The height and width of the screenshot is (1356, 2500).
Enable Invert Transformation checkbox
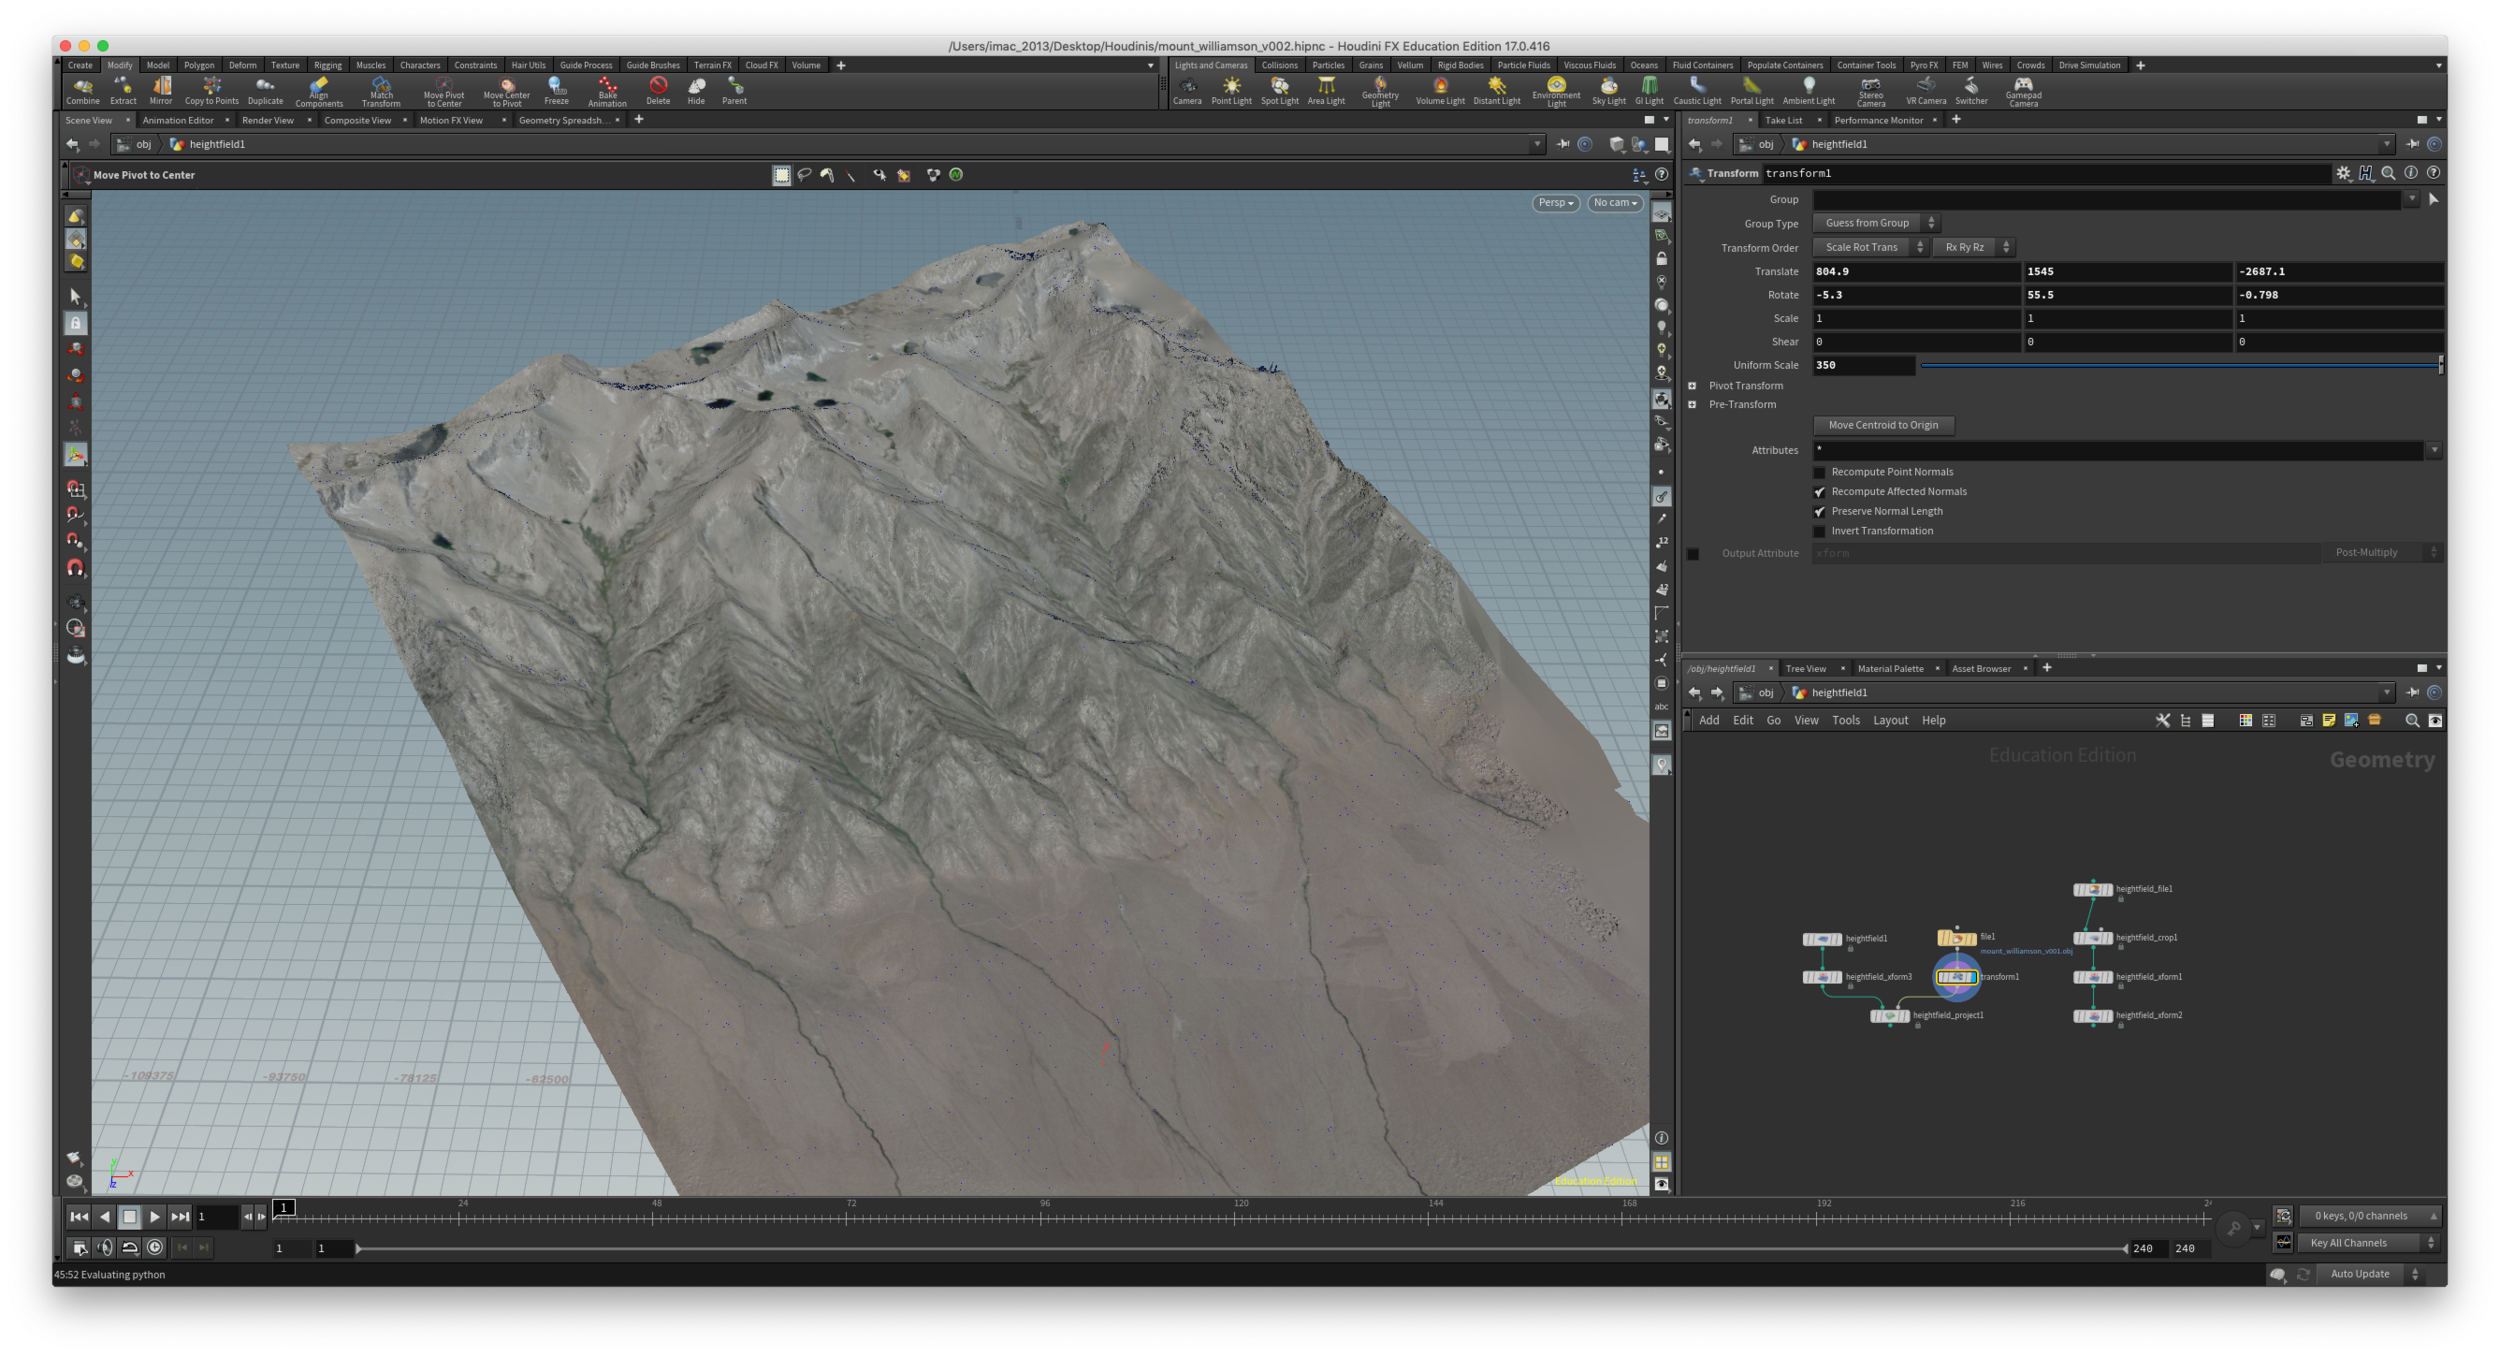[1819, 531]
